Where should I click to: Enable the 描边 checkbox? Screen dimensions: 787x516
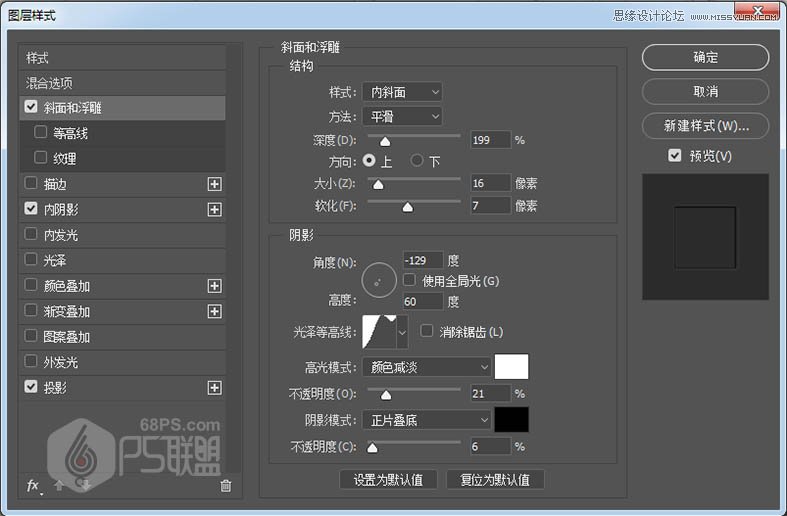[31, 183]
